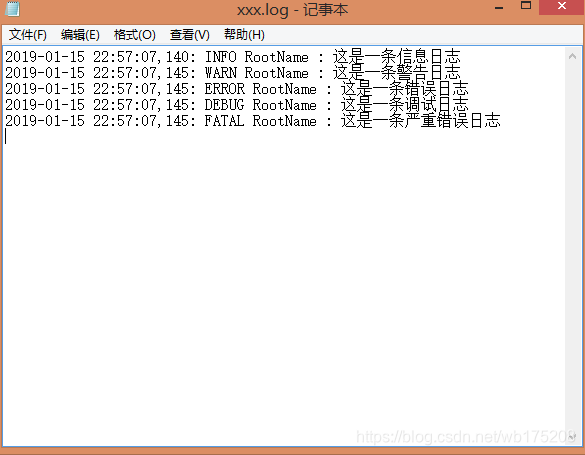This screenshot has height=455, width=585.
Task: Close the xxx.log Notepad window
Action: click(561, 7)
